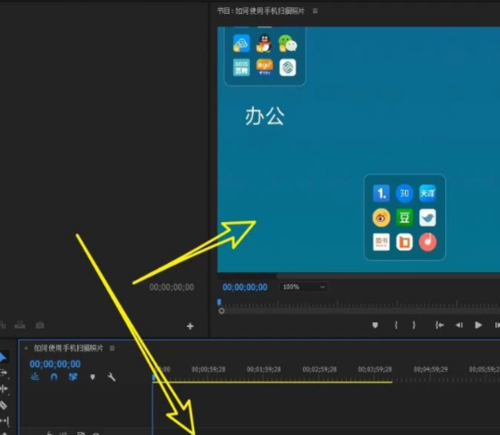Image resolution: width=500 pixels, height=435 pixels.
Task: Select the Ripple Edit tool
Action: pos(4,389)
